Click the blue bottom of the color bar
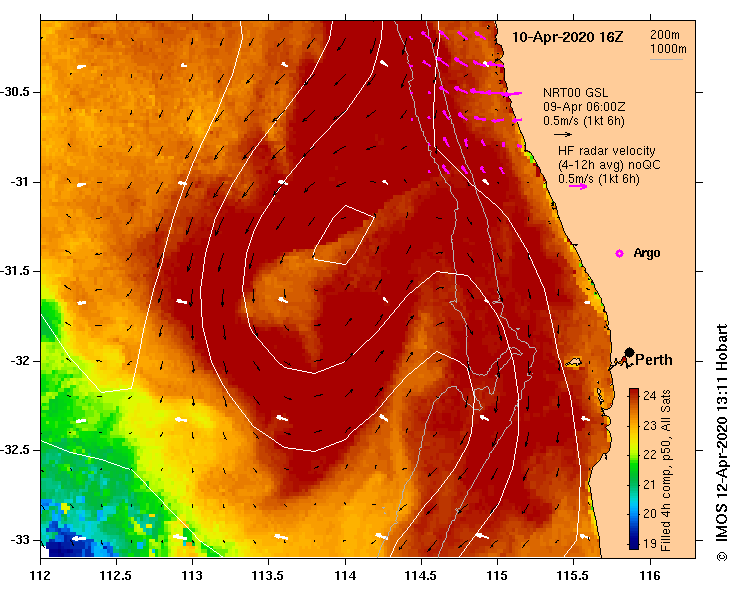This screenshot has width=739, height=592. coord(634,545)
